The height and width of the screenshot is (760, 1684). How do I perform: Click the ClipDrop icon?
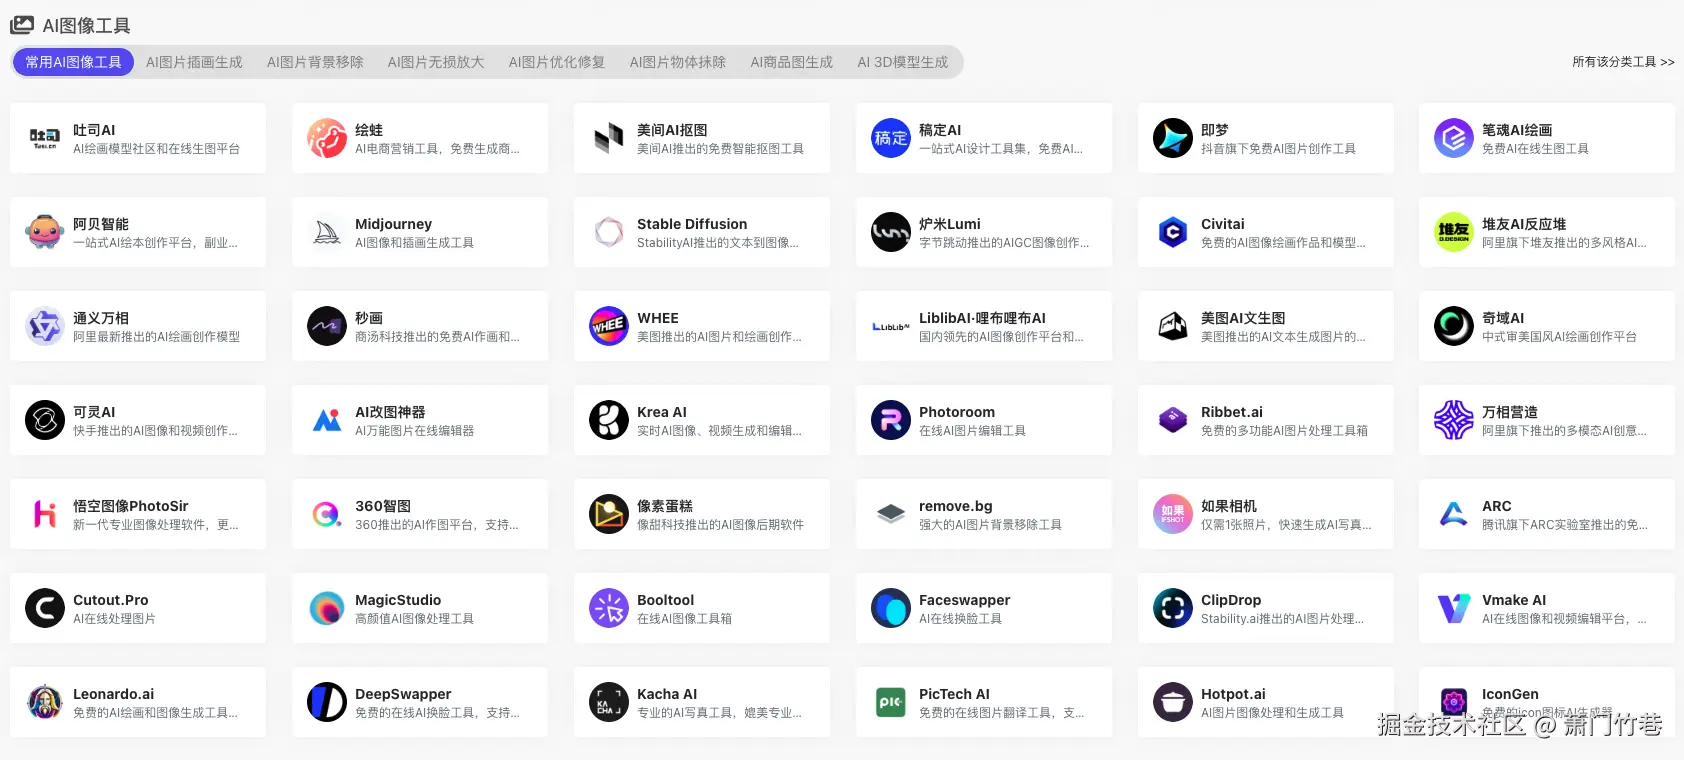(1173, 608)
